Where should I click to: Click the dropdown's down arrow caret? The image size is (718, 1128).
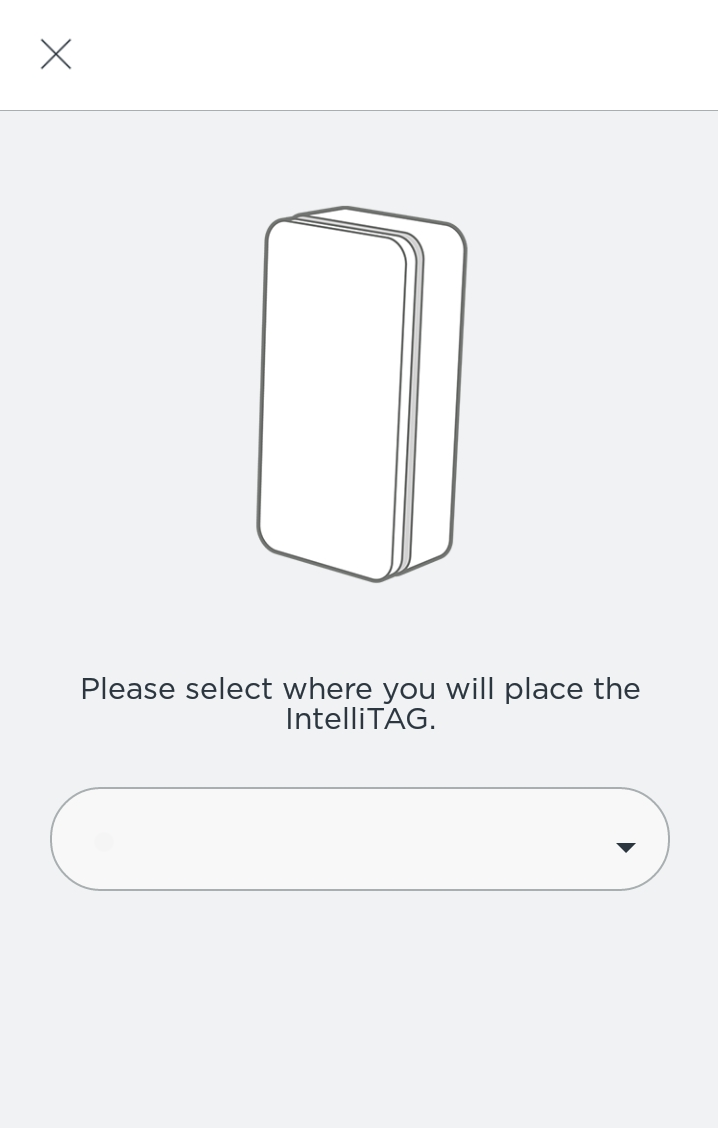click(x=626, y=847)
